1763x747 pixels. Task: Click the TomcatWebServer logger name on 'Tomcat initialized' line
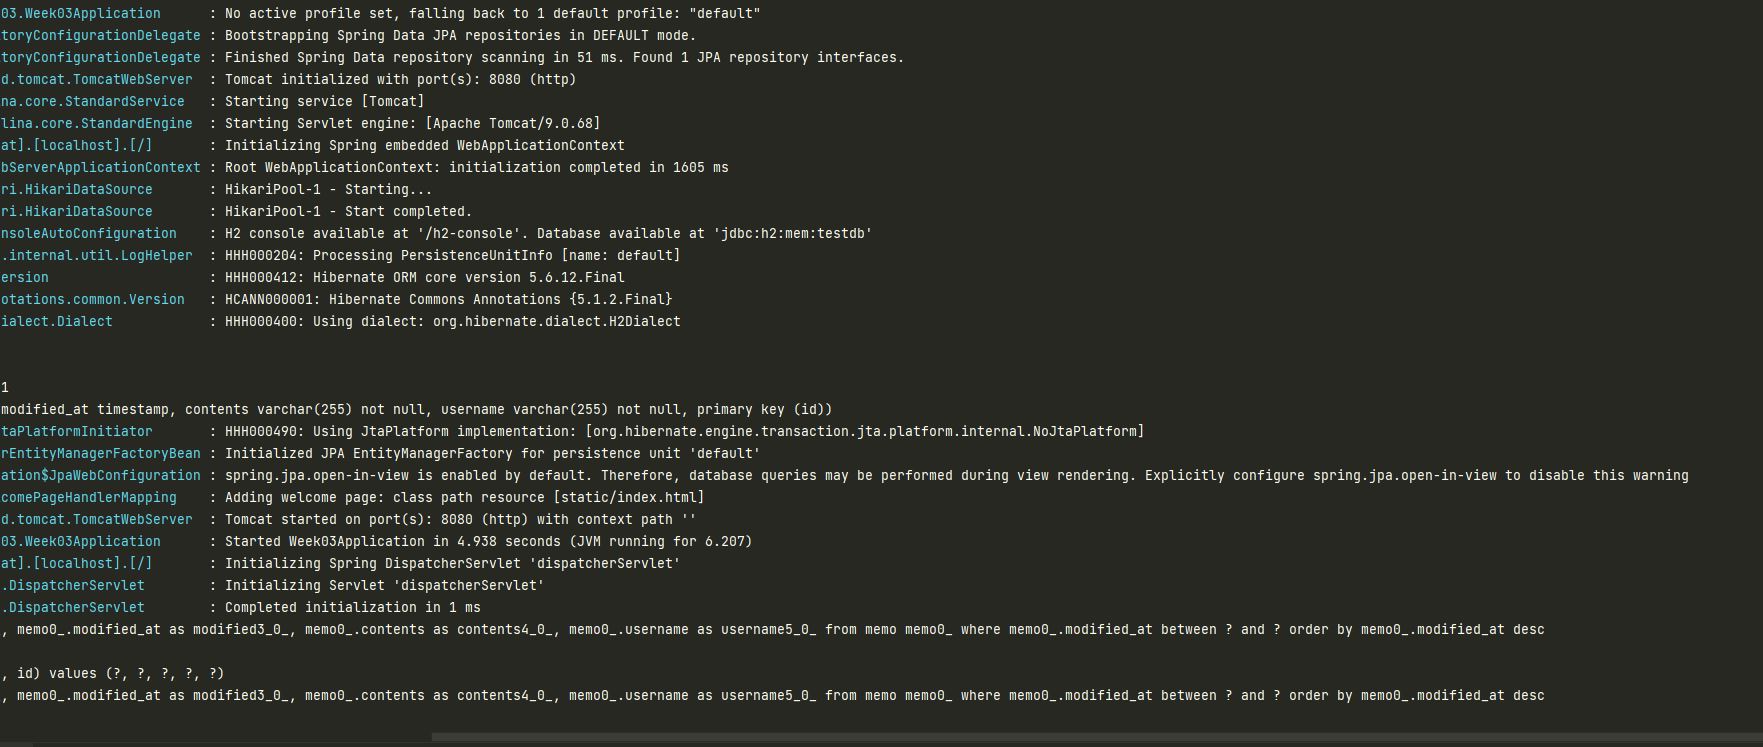click(97, 80)
